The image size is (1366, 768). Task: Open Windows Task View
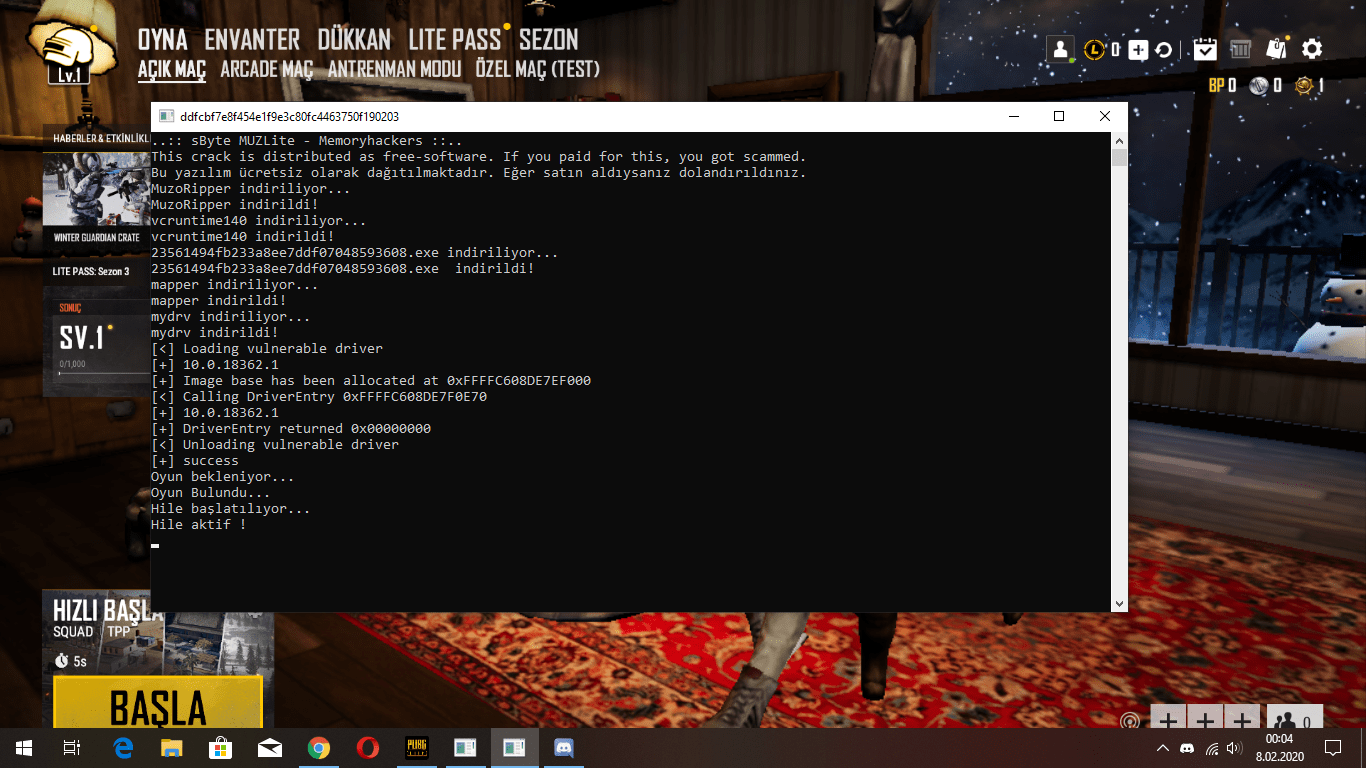(72, 747)
